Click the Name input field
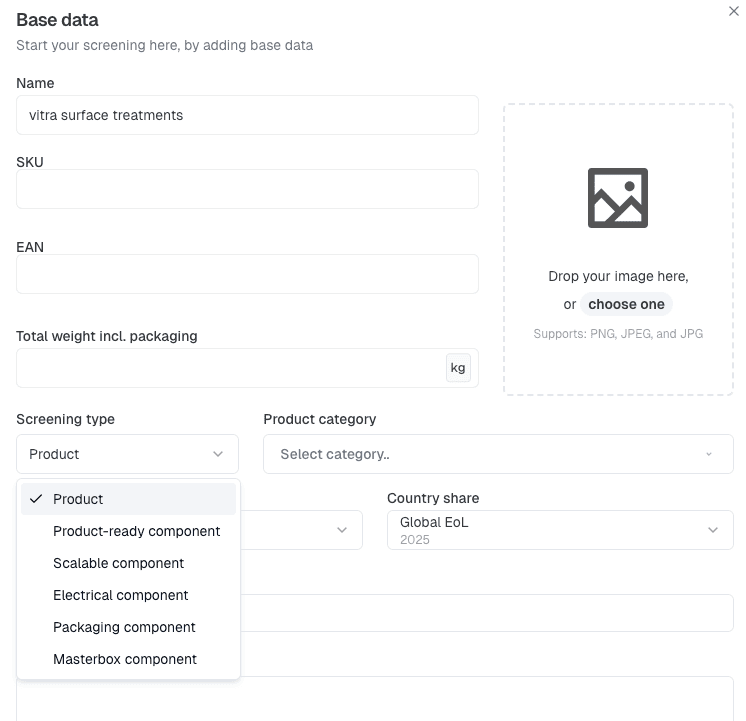The image size is (746, 721). tap(247, 115)
